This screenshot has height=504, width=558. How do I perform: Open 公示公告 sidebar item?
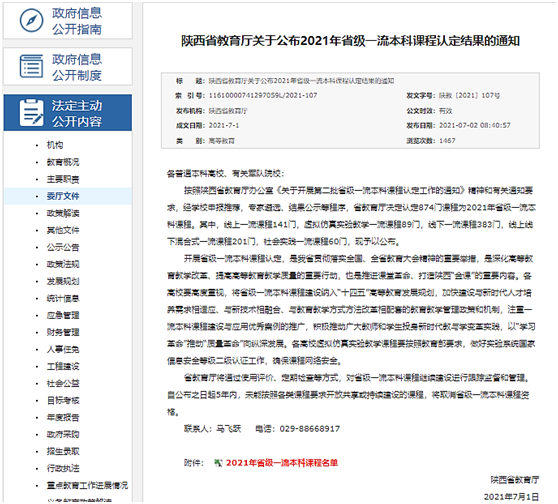pos(63,247)
